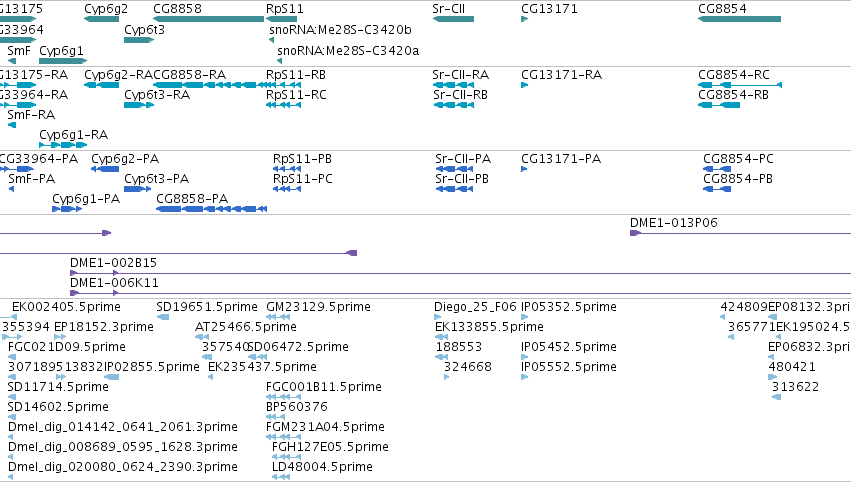The image size is (851, 482).
Task: Select the CG8854 gene feature bar
Action: click(x=739, y=19)
